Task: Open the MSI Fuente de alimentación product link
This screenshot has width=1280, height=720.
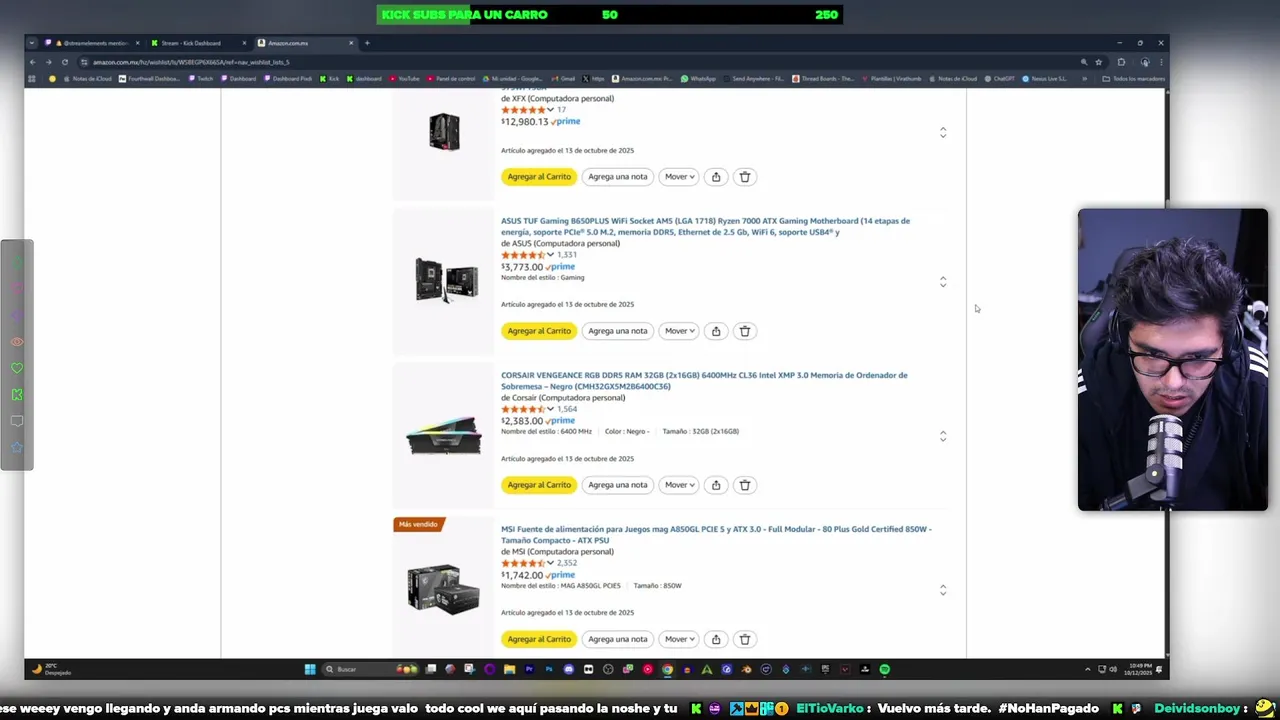Action: coord(716,535)
